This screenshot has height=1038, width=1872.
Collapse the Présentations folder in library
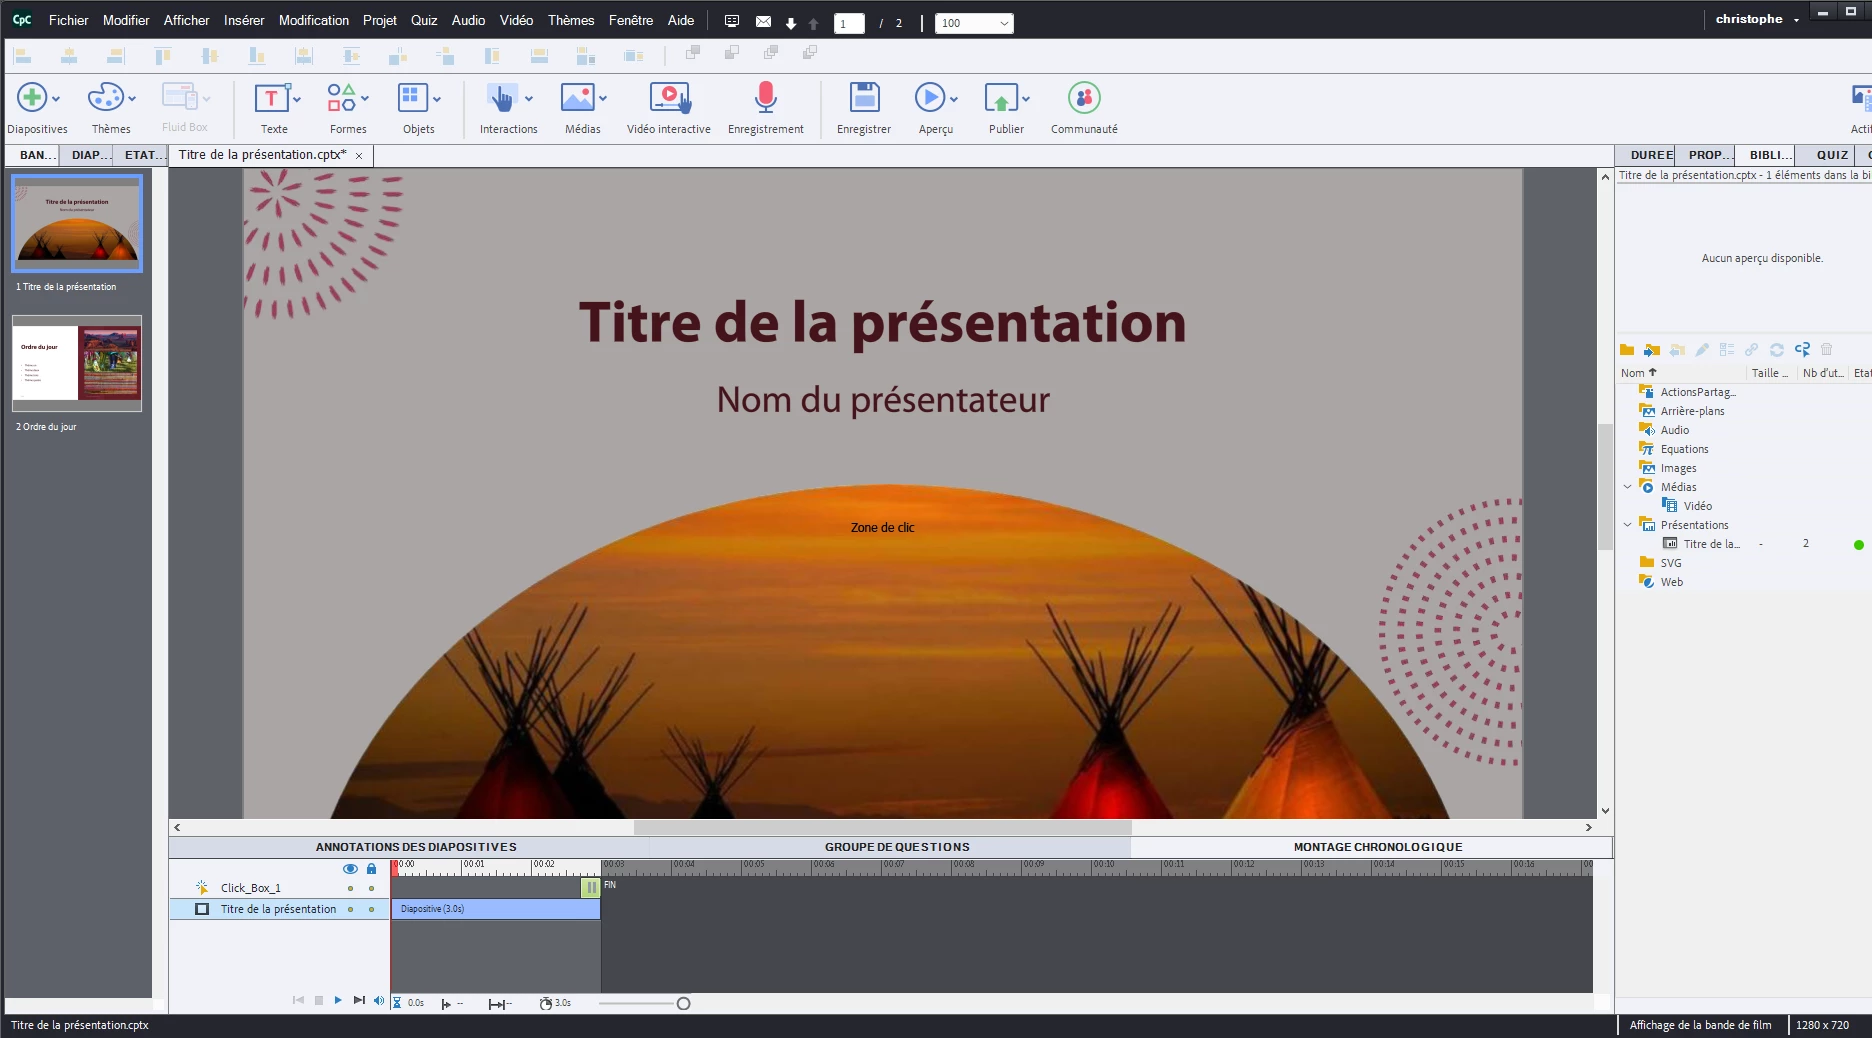tap(1627, 525)
